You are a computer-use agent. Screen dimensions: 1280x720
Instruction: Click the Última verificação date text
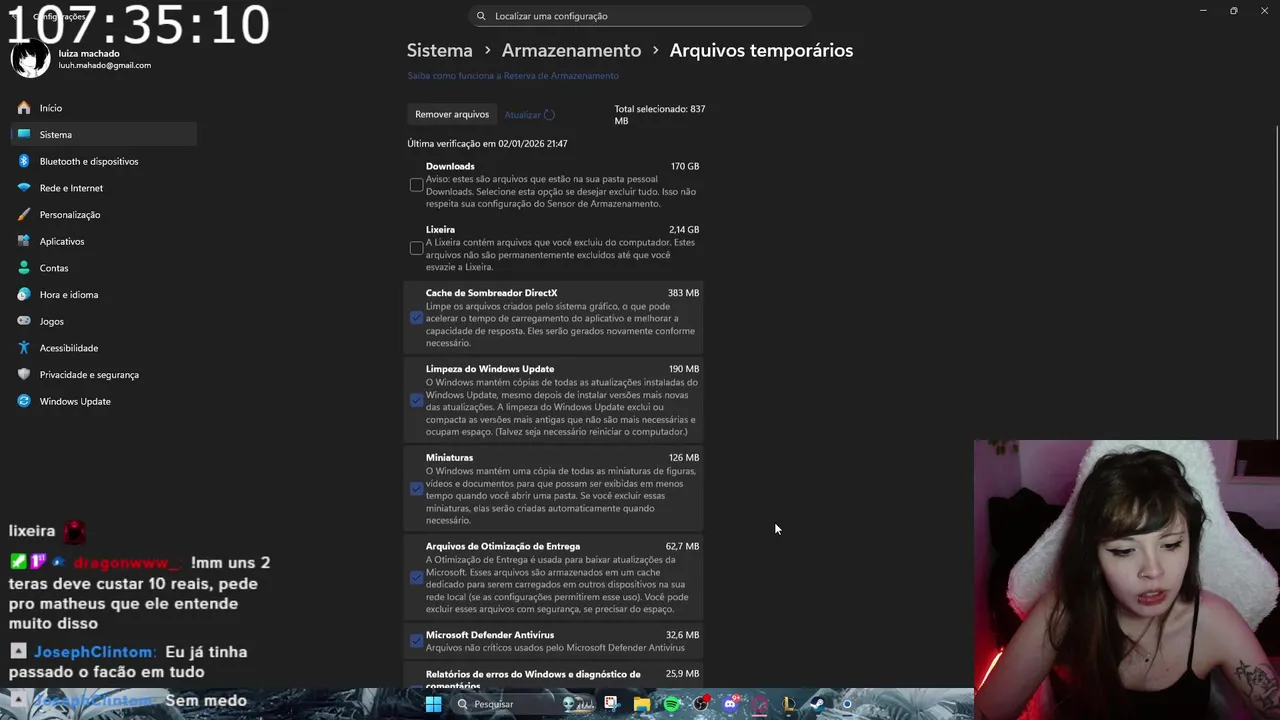coord(487,144)
